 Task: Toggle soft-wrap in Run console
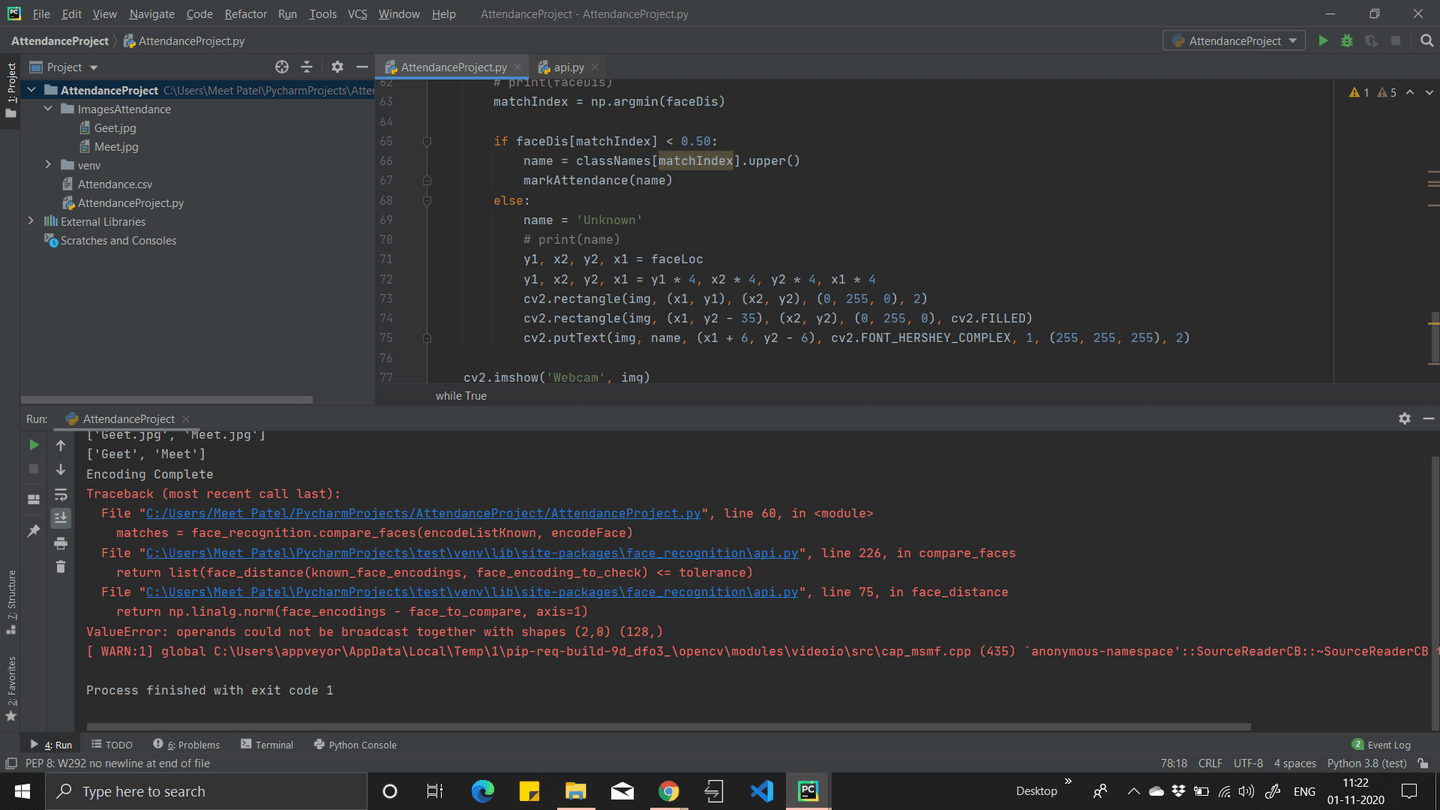point(61,494)
